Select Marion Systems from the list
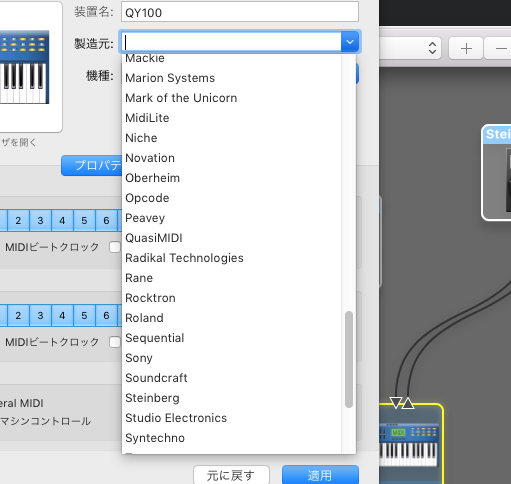Screen dimensions: 511x484 tap(232, 78)
